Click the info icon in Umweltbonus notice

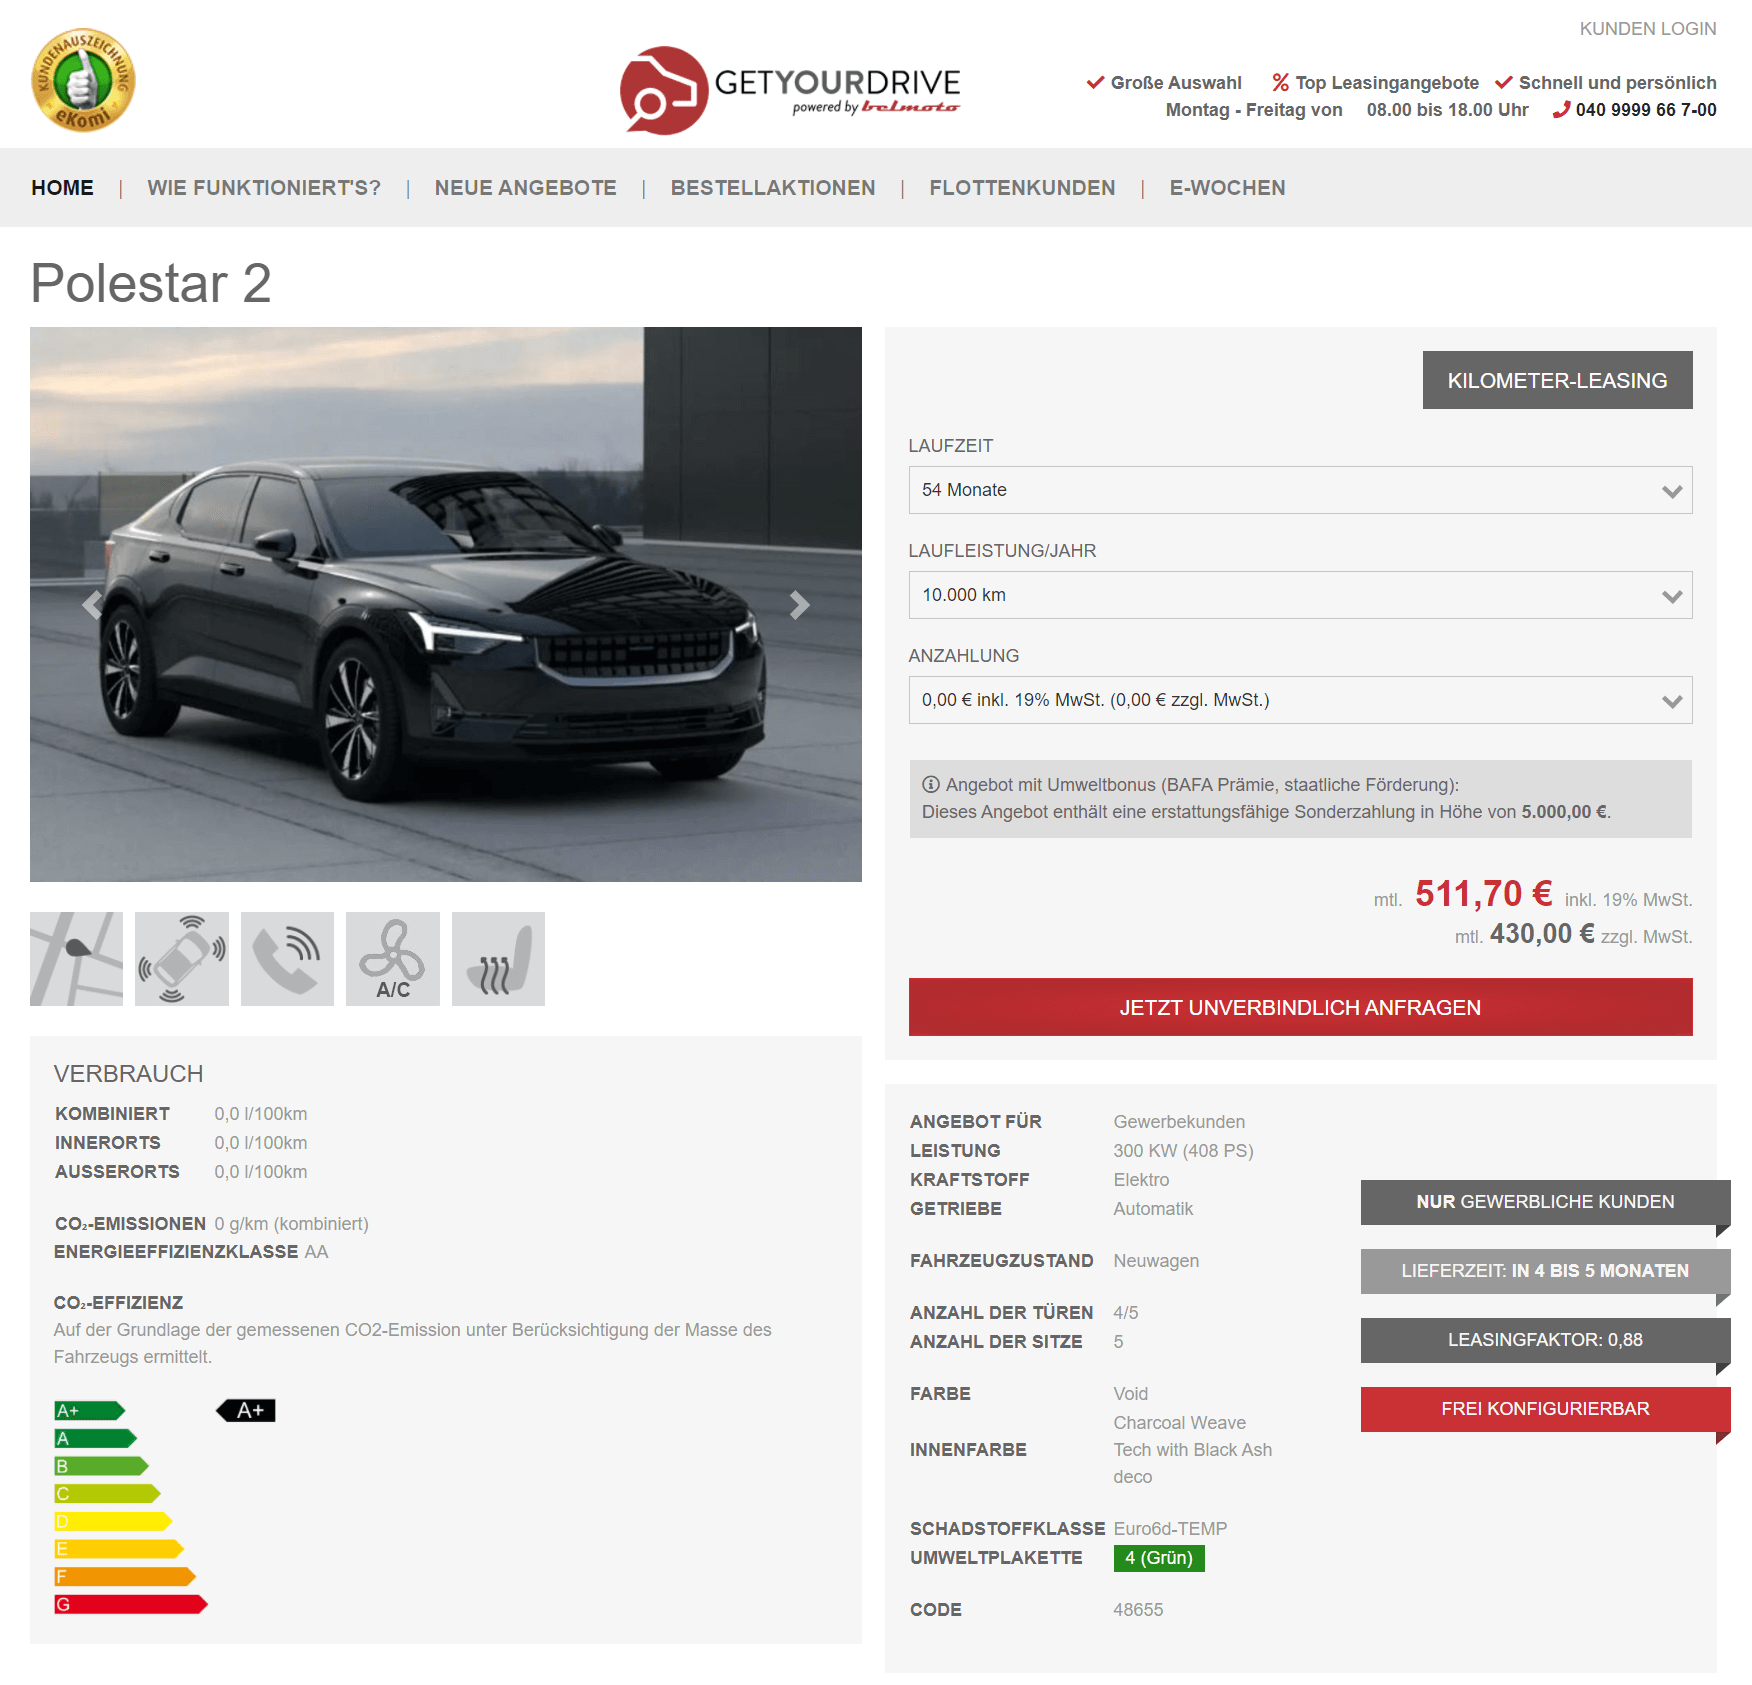point(931,785)
